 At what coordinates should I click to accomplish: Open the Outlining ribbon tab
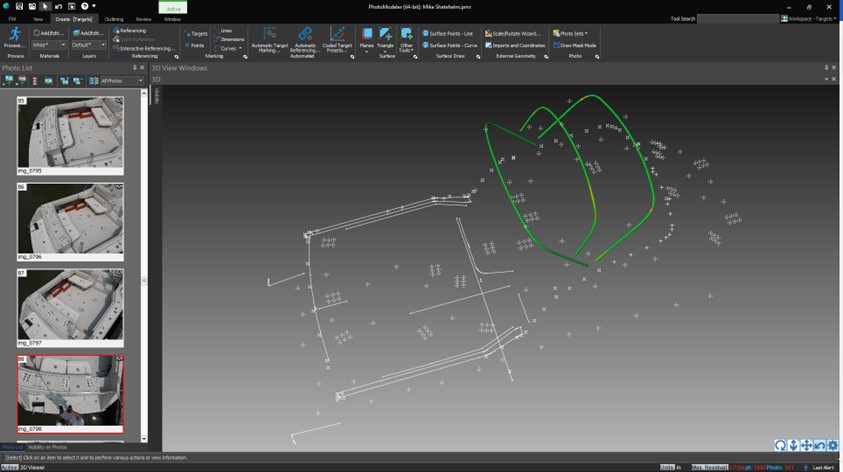pos(115,19)
